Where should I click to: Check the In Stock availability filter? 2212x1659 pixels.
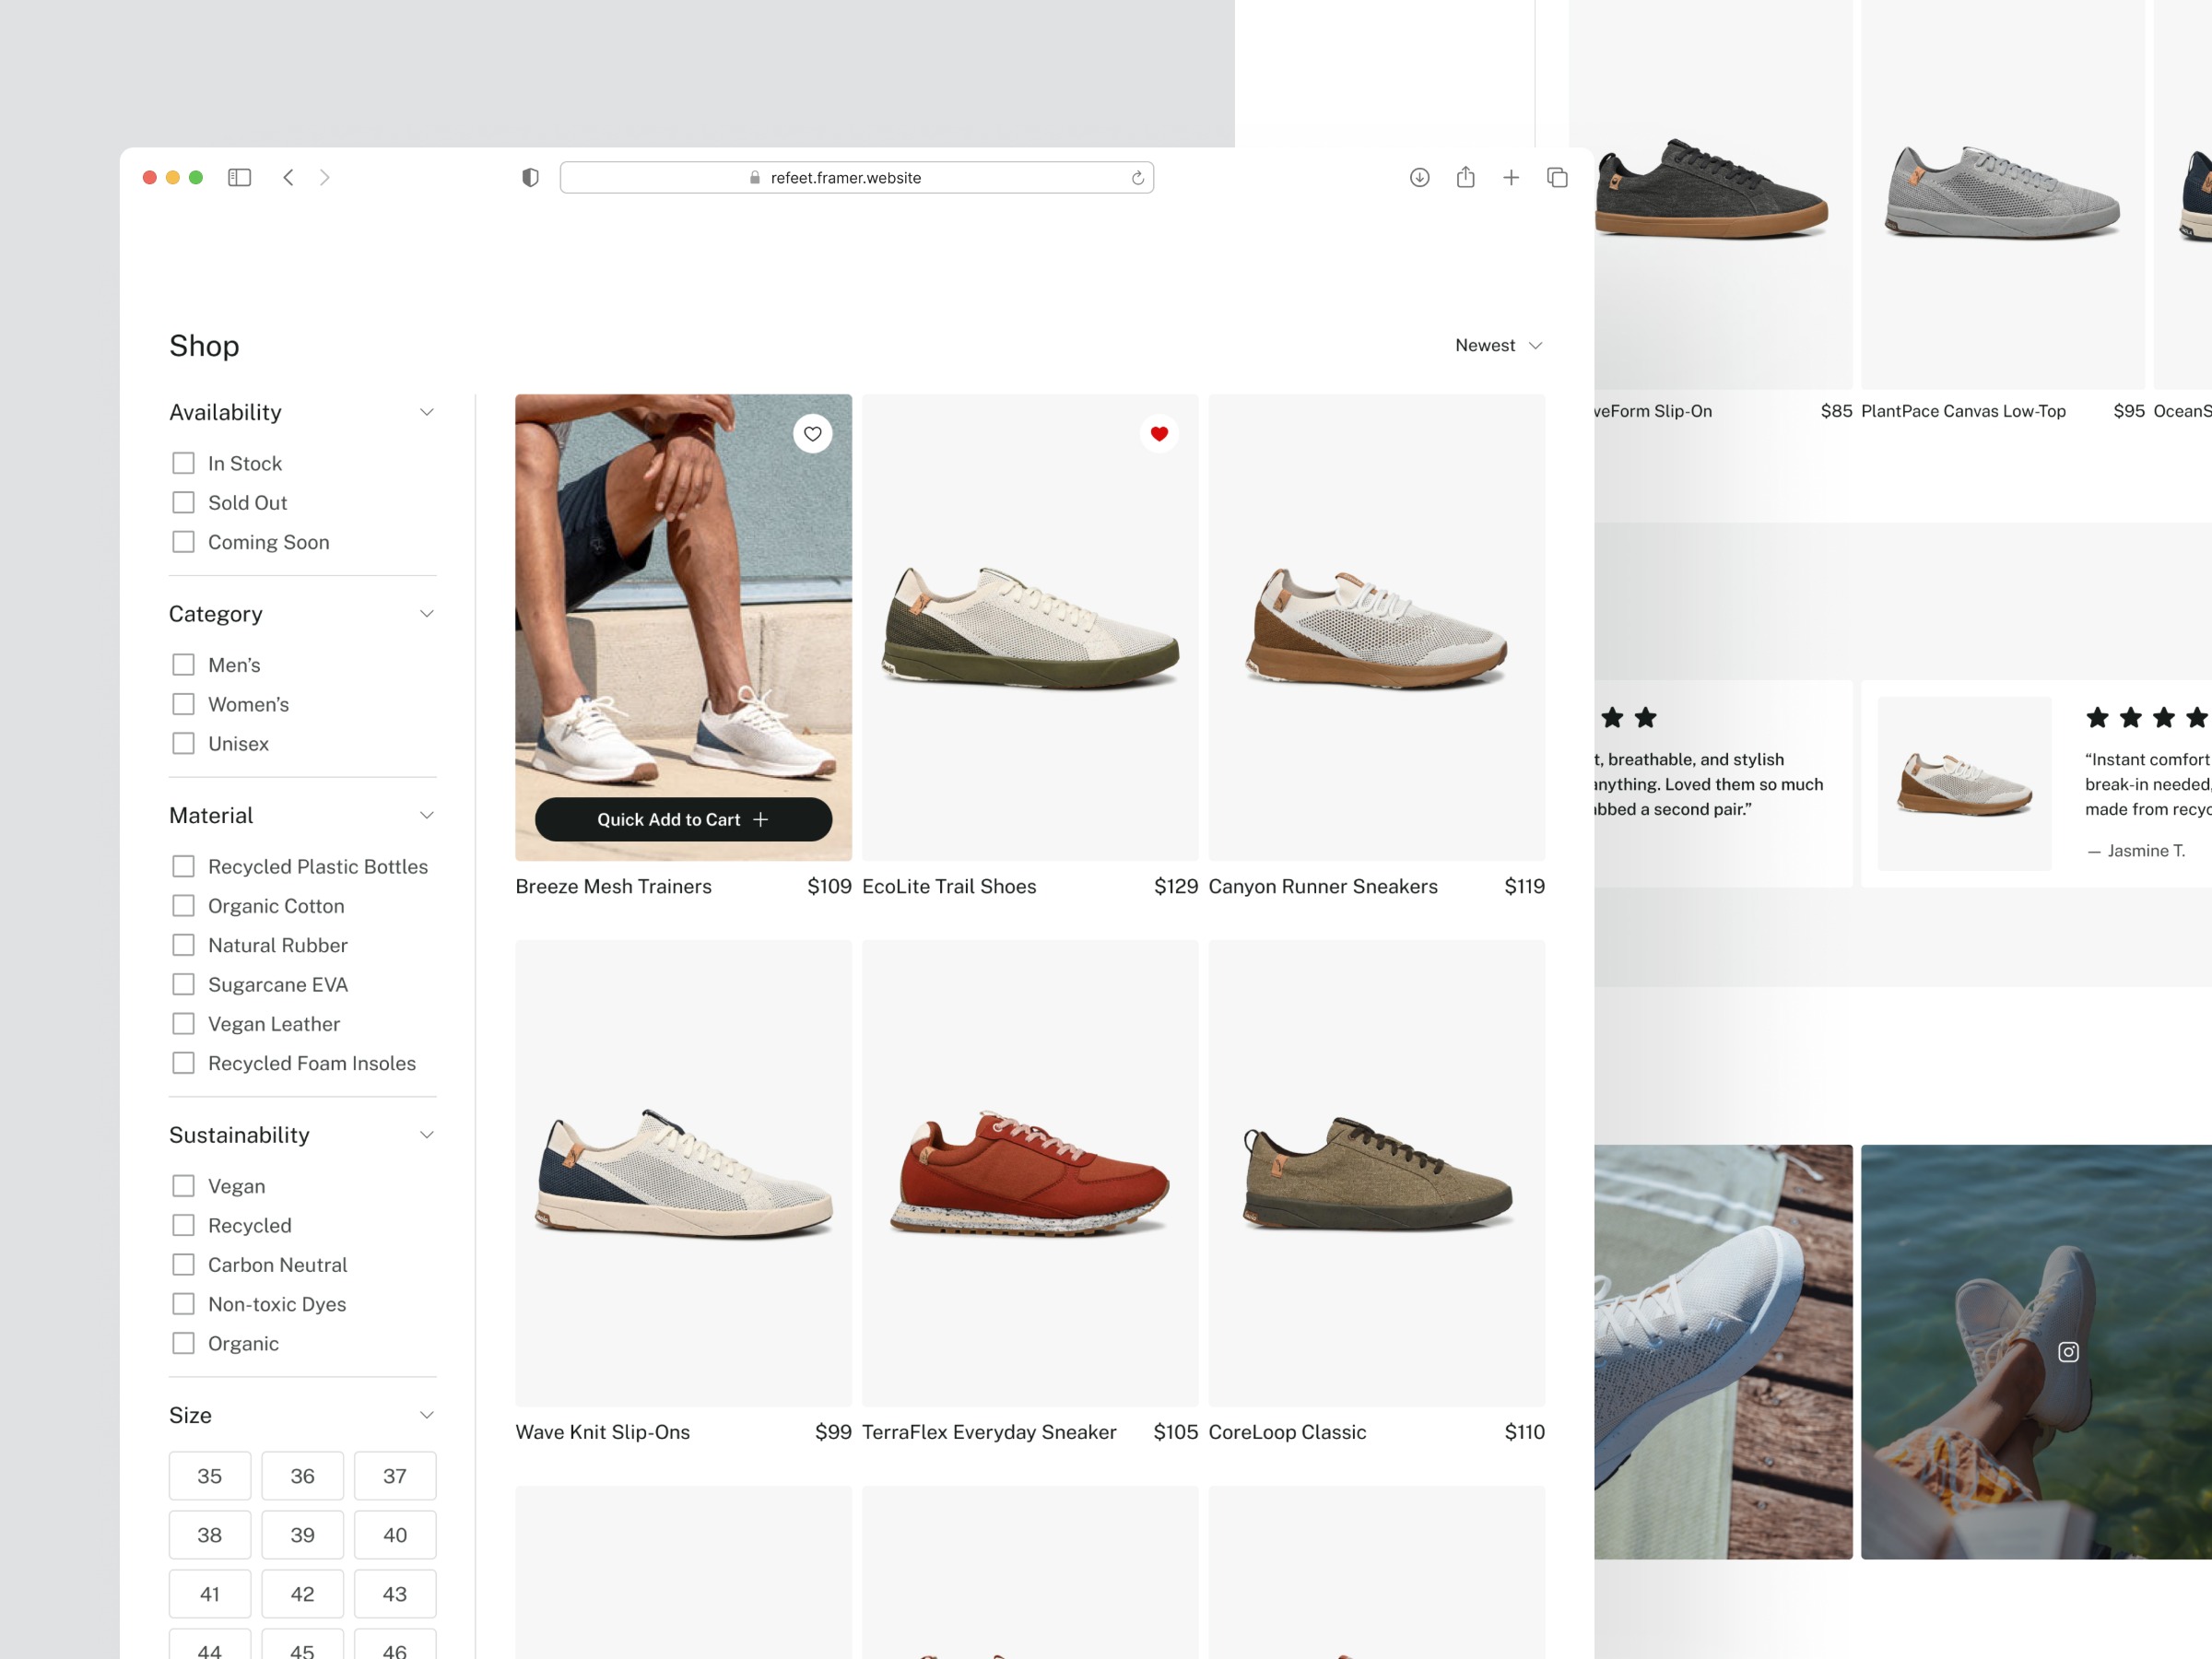tap(183, 463)
